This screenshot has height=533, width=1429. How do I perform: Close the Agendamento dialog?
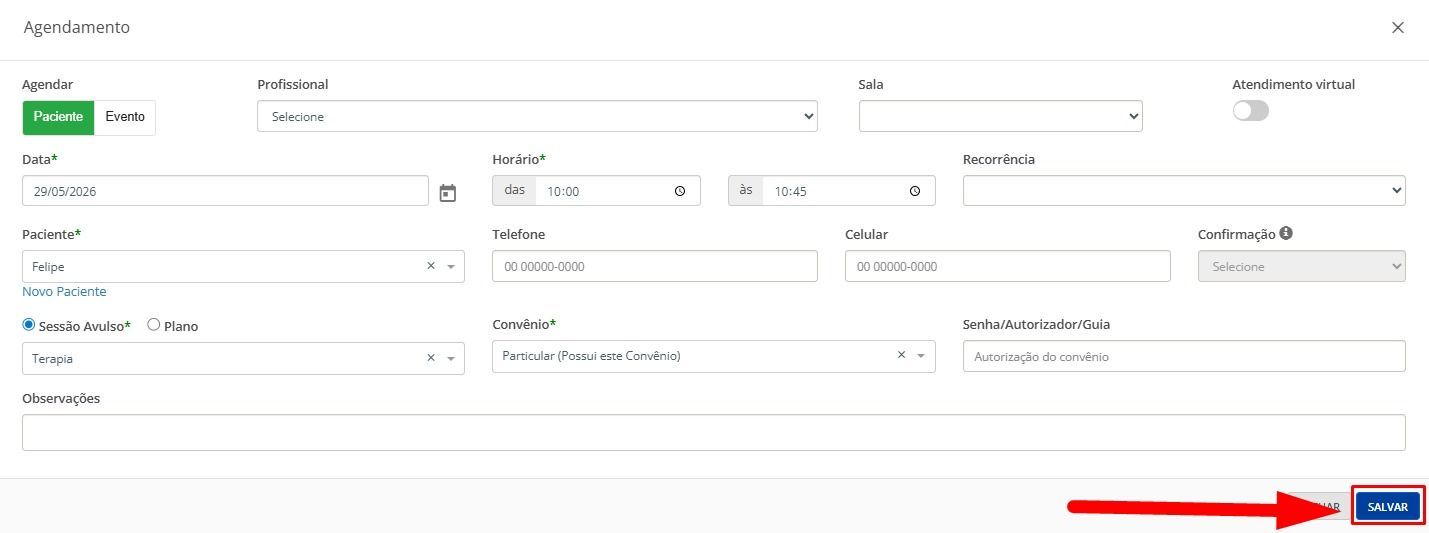(x=1398, y=28)
